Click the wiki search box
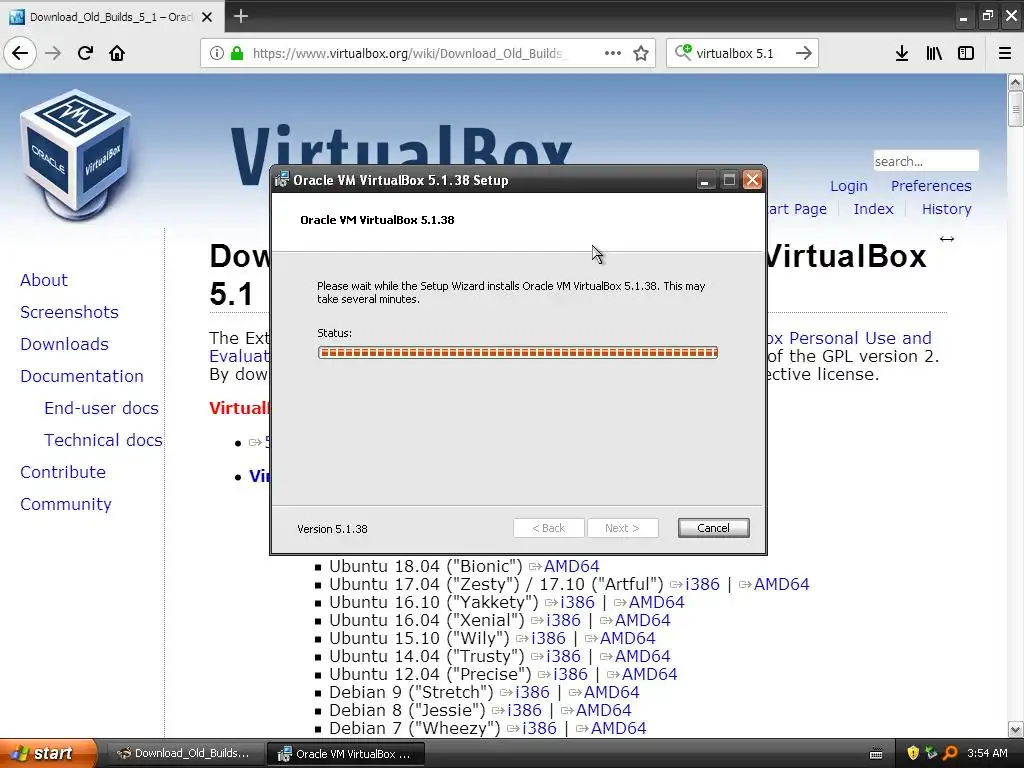1024x768 pixels. (926, 161)
